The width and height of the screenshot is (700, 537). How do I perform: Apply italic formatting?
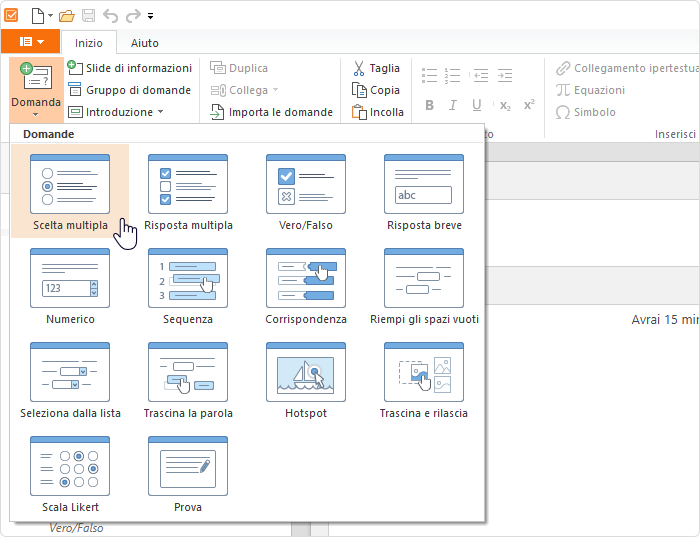tap(453, 105)
